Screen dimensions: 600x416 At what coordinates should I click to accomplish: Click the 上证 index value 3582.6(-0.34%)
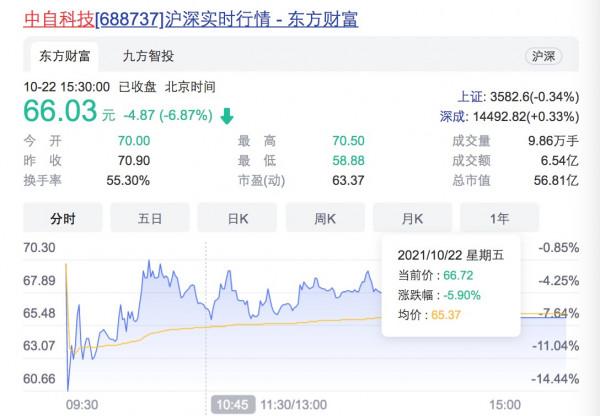click(535, 97)
